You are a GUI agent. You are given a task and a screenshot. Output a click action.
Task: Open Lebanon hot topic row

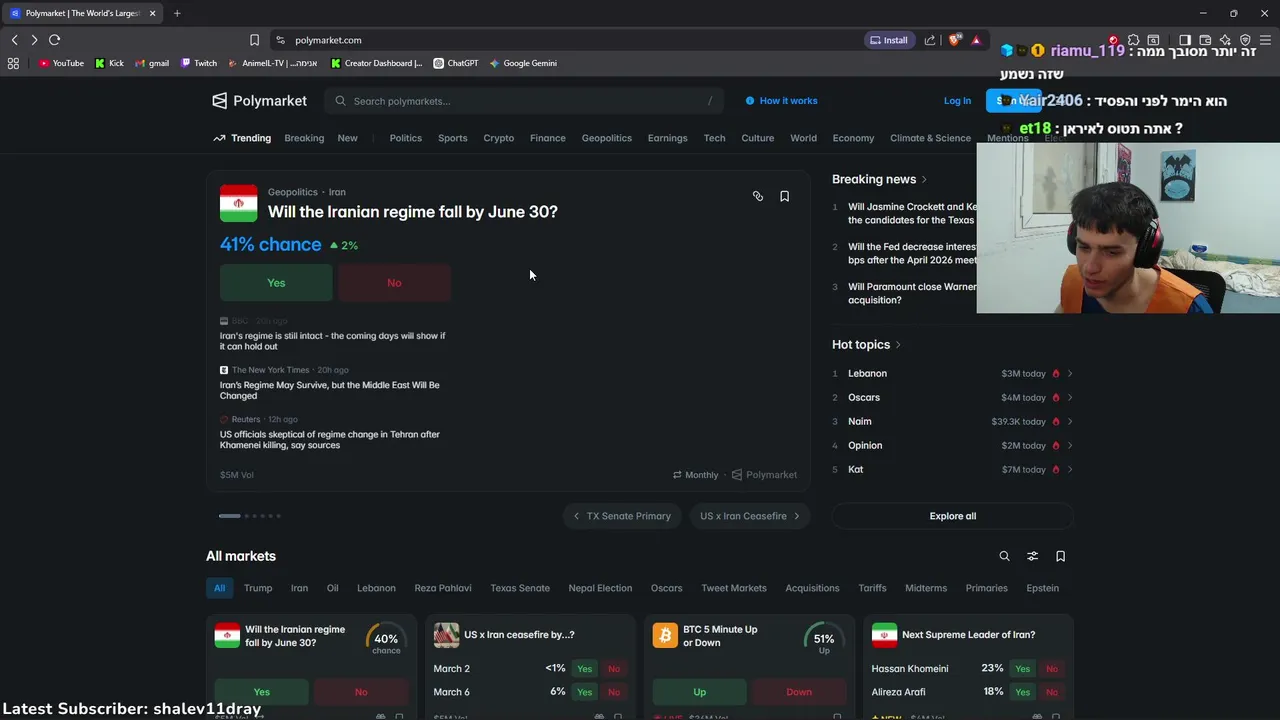(x=952, y=373)
